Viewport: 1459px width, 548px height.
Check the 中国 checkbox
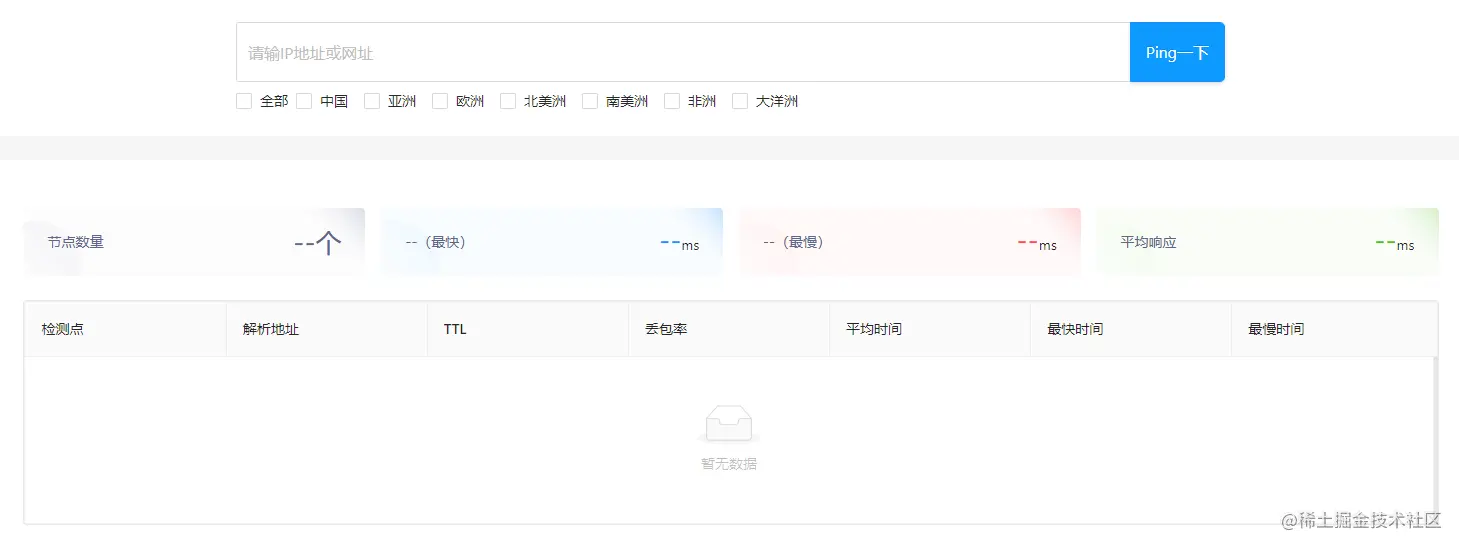304,101
